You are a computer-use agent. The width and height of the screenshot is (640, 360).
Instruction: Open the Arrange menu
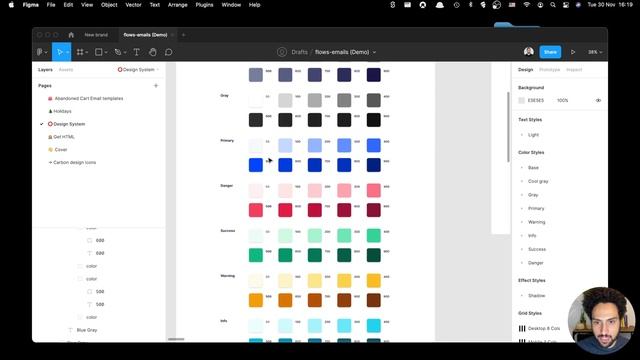(177, 5)
